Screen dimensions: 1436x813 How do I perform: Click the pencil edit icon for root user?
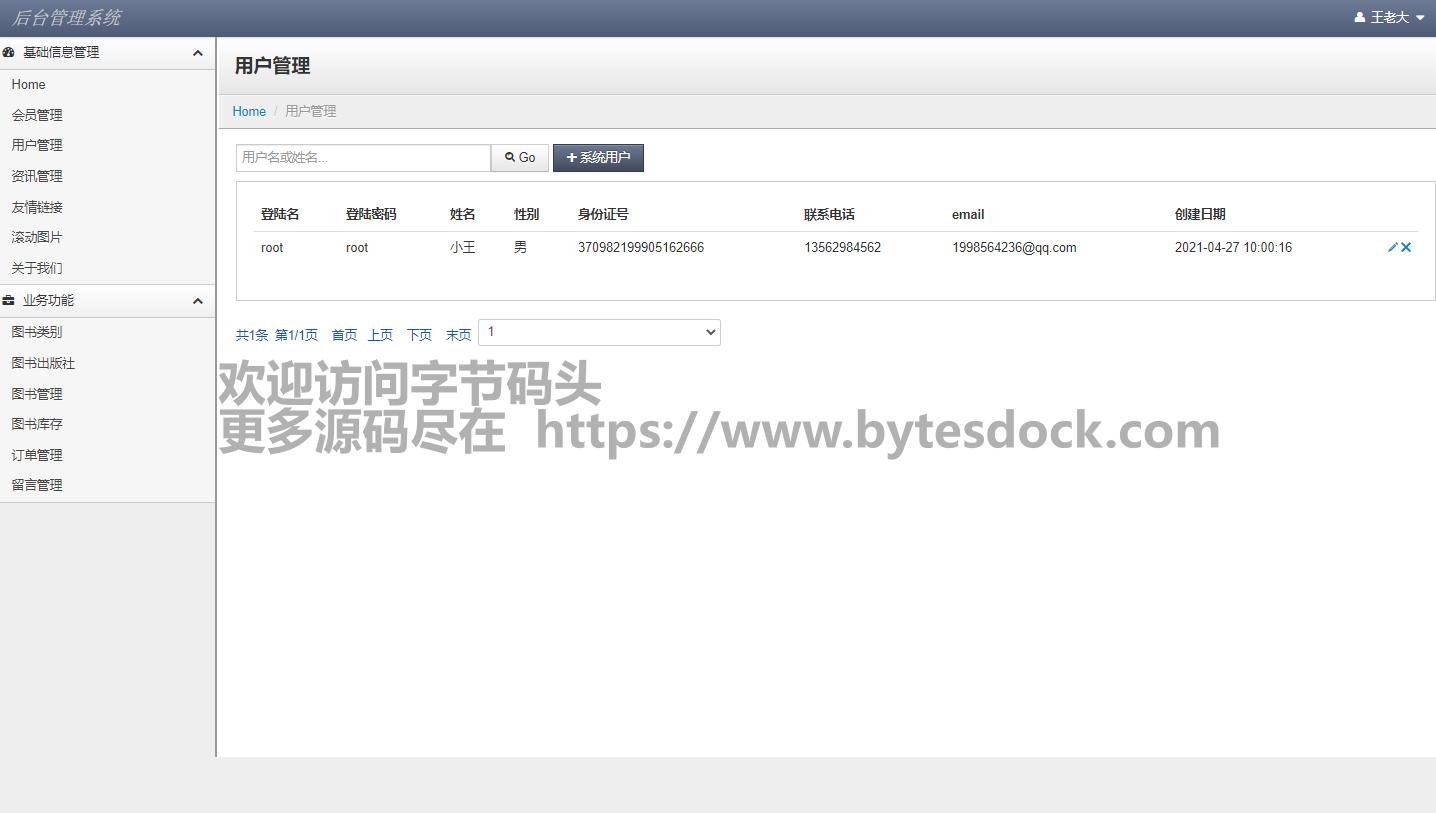[x=1392, y=247]
